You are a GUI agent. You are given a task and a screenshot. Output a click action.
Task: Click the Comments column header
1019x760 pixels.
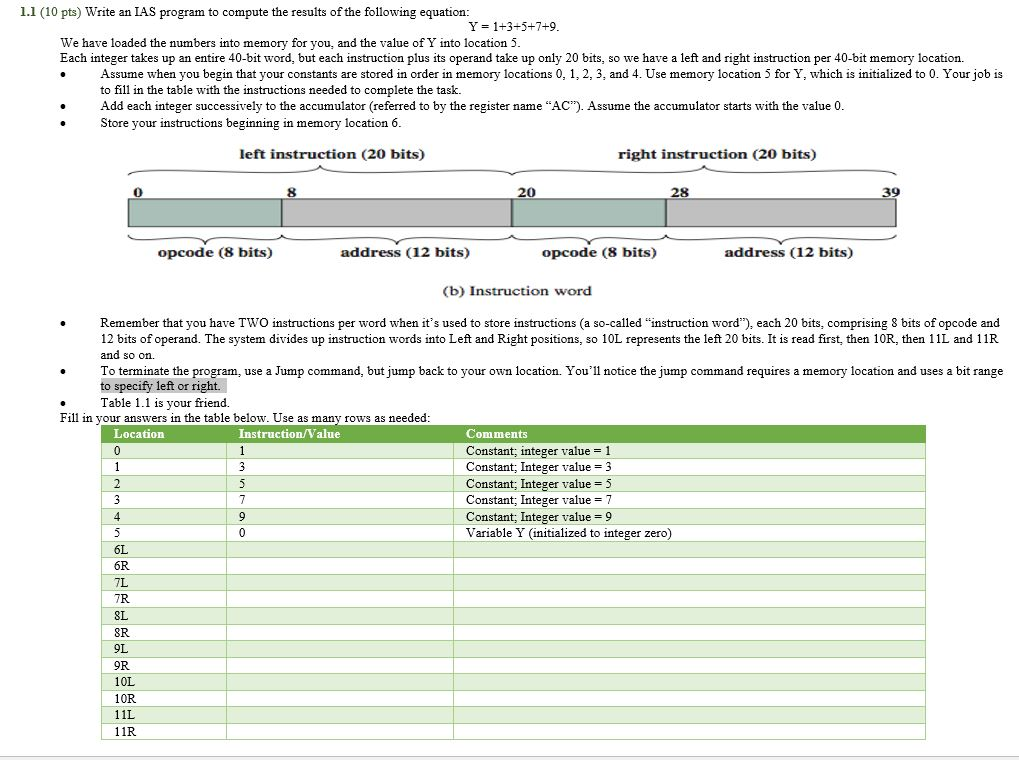tap(492, 434)
